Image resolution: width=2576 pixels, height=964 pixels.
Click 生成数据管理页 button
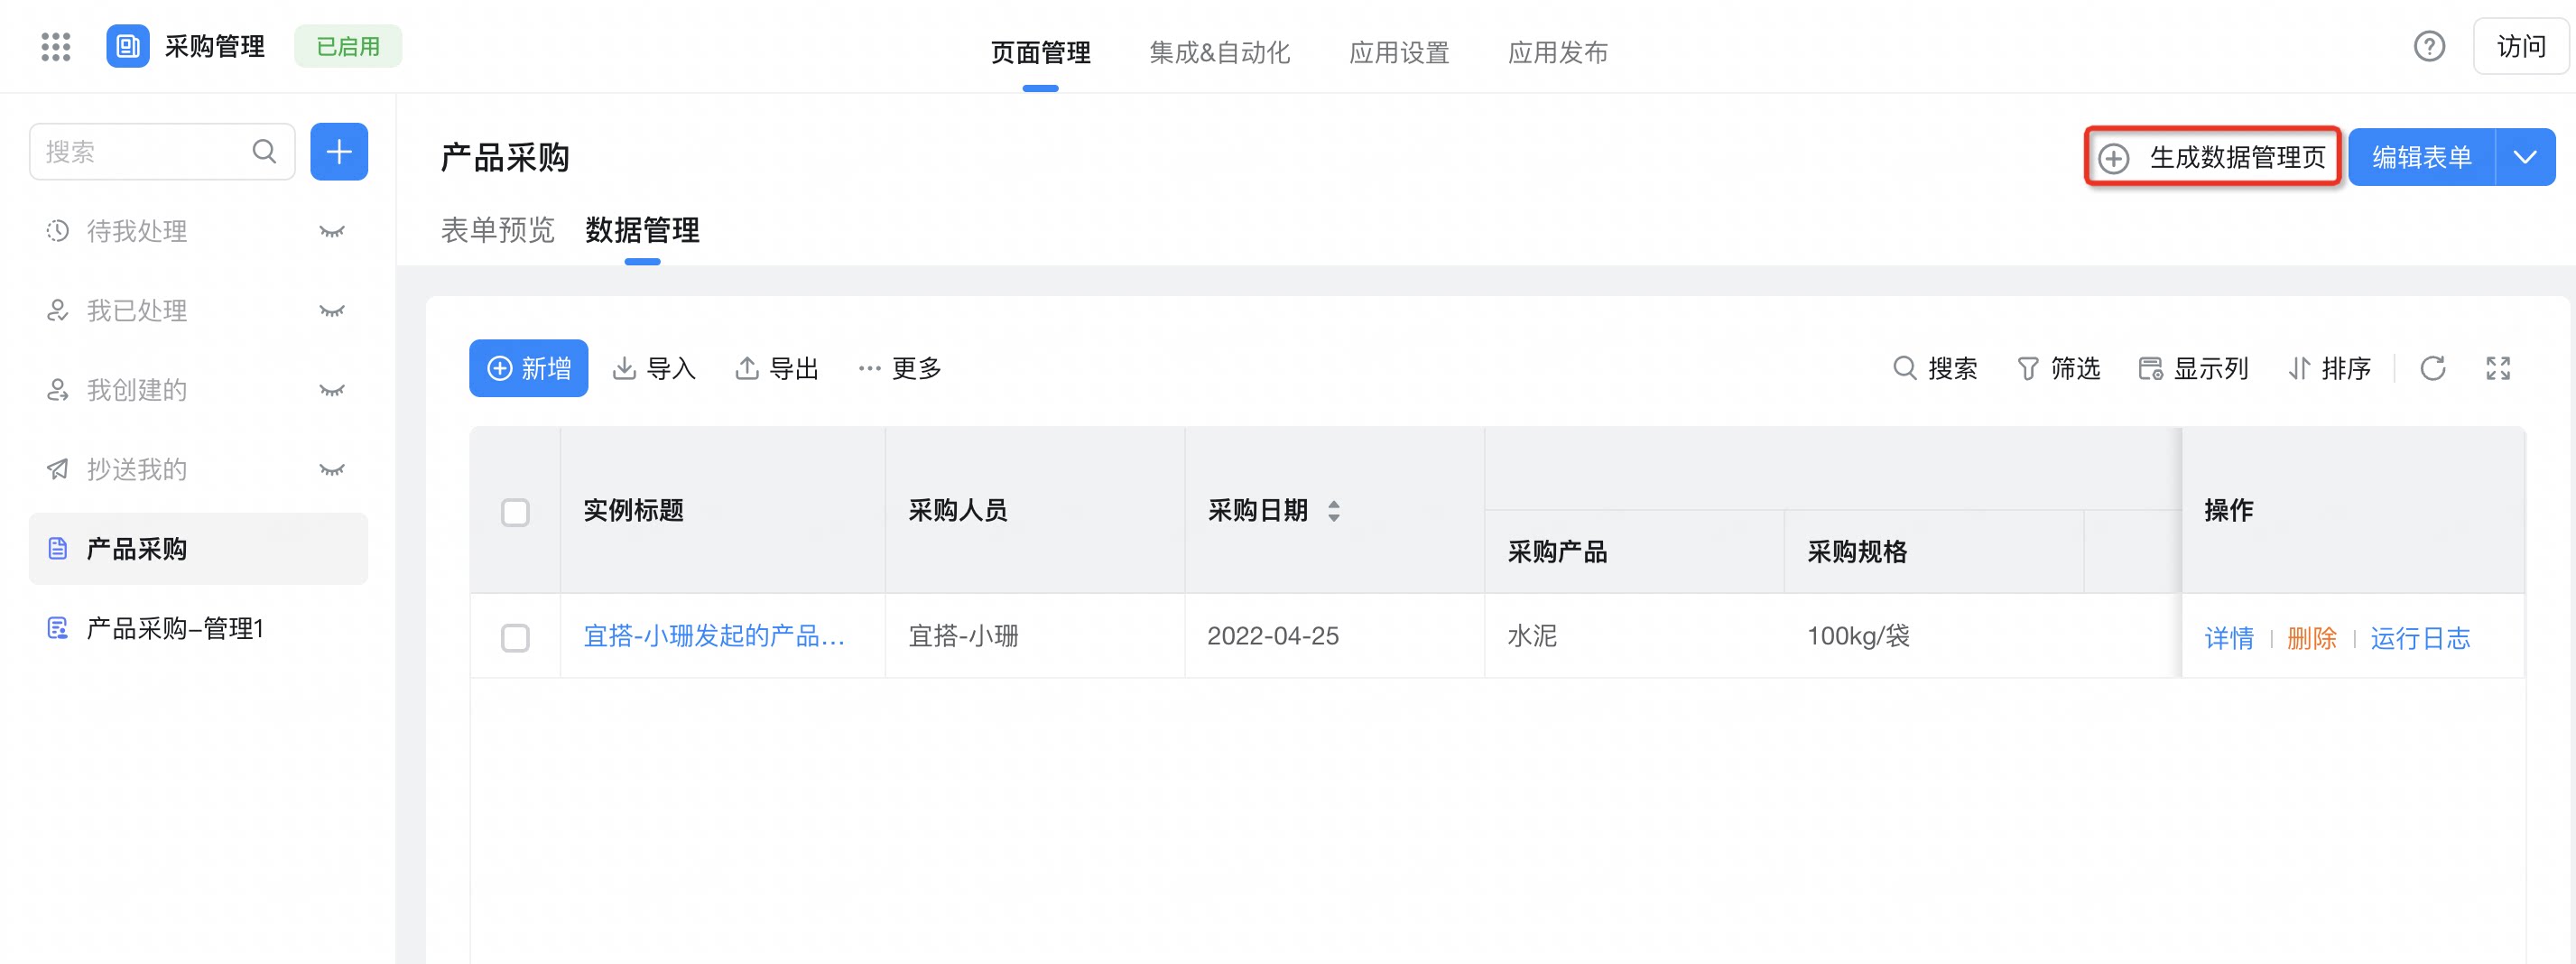click(2212, 157)
